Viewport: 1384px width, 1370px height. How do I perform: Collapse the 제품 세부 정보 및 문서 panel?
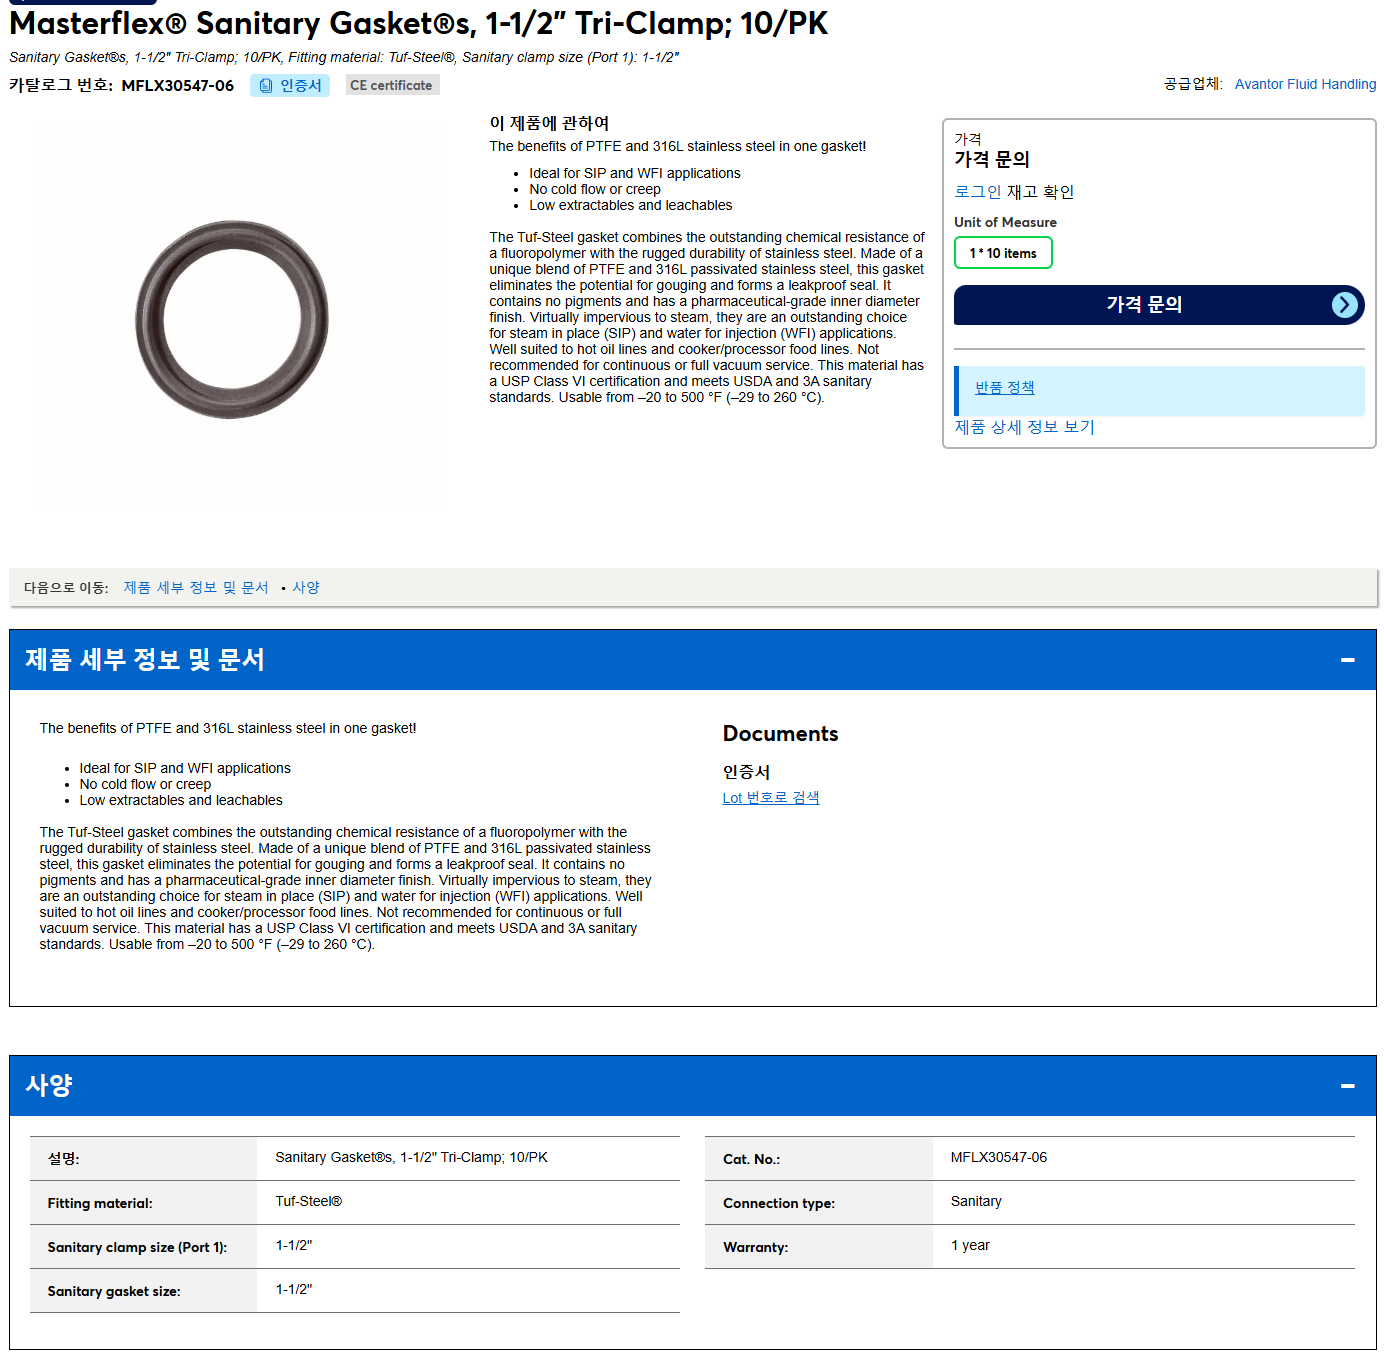[1347, 660]
